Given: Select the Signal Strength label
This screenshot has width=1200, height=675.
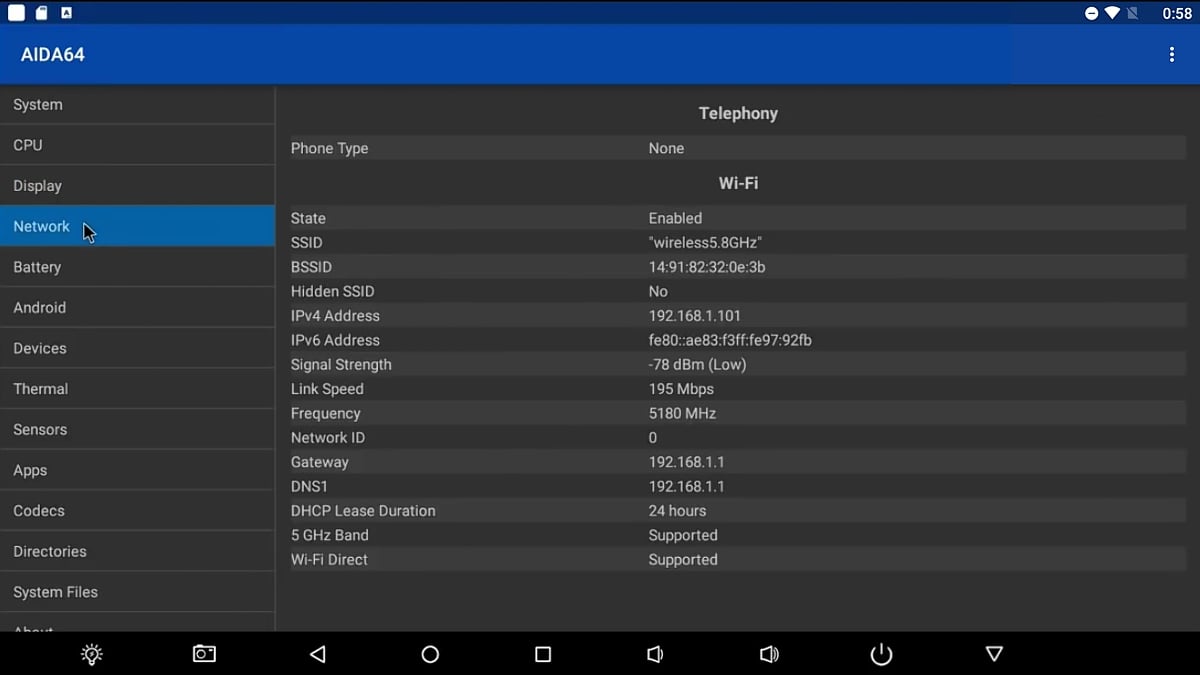Looking at the screenshot, I should click(341, 365).
